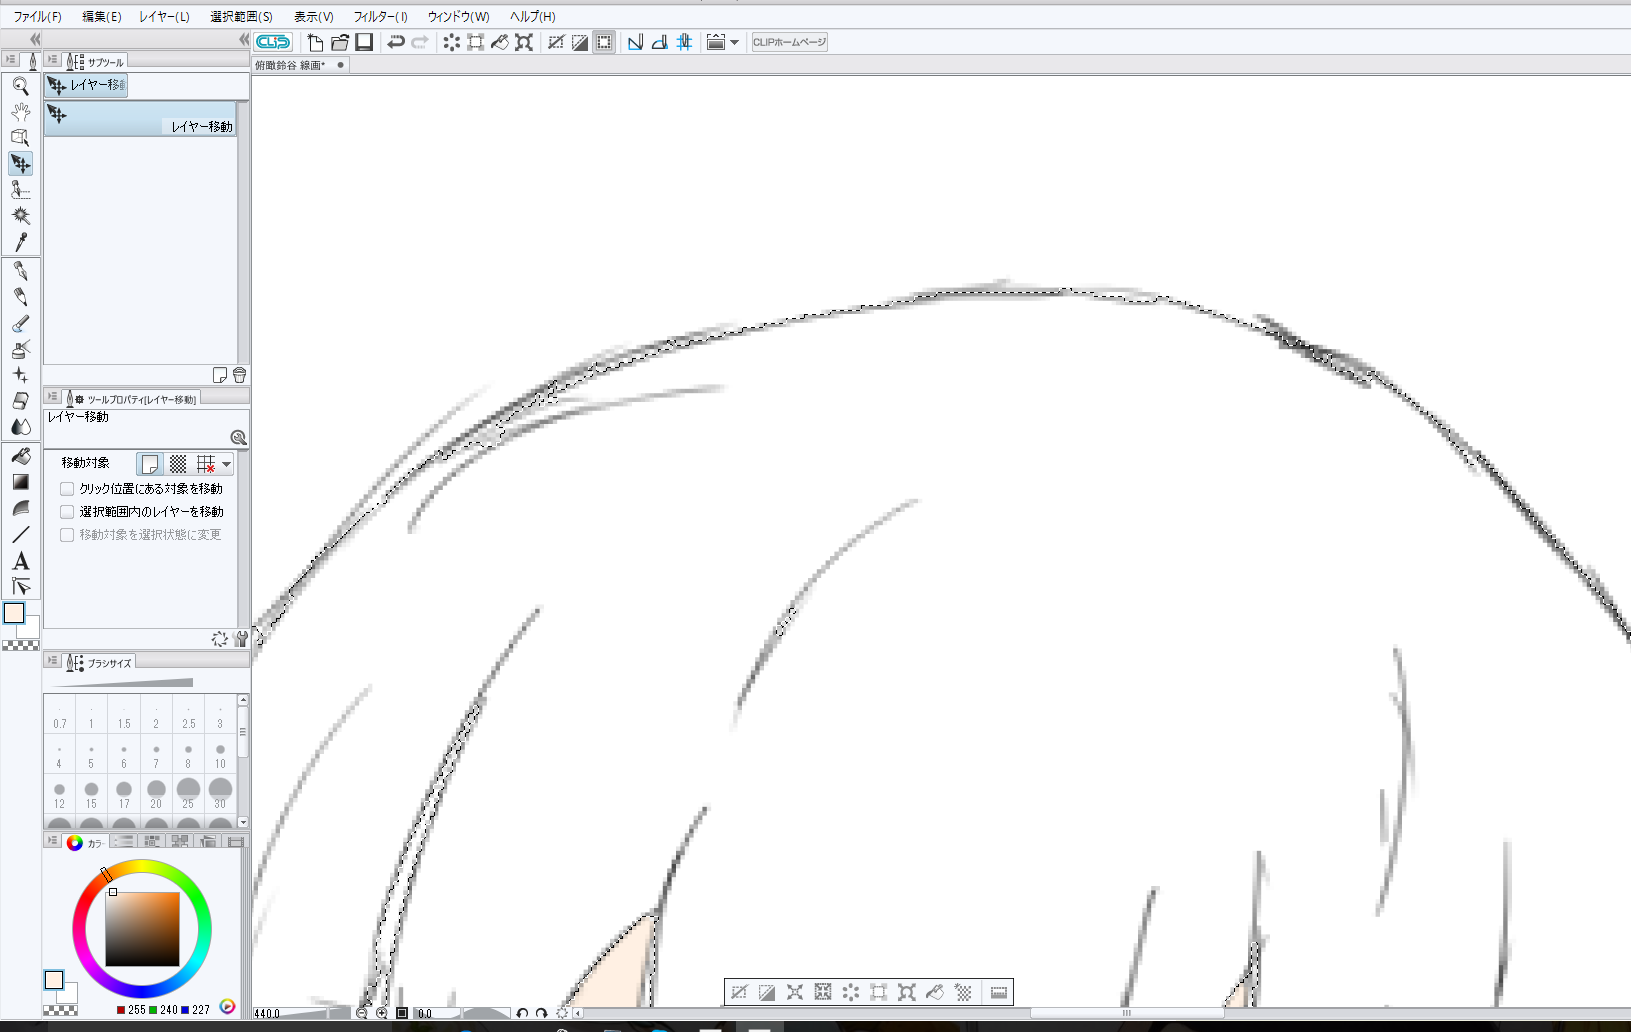
Task: Select the Eraser tool in the toolbox
Action: [20, 401]
